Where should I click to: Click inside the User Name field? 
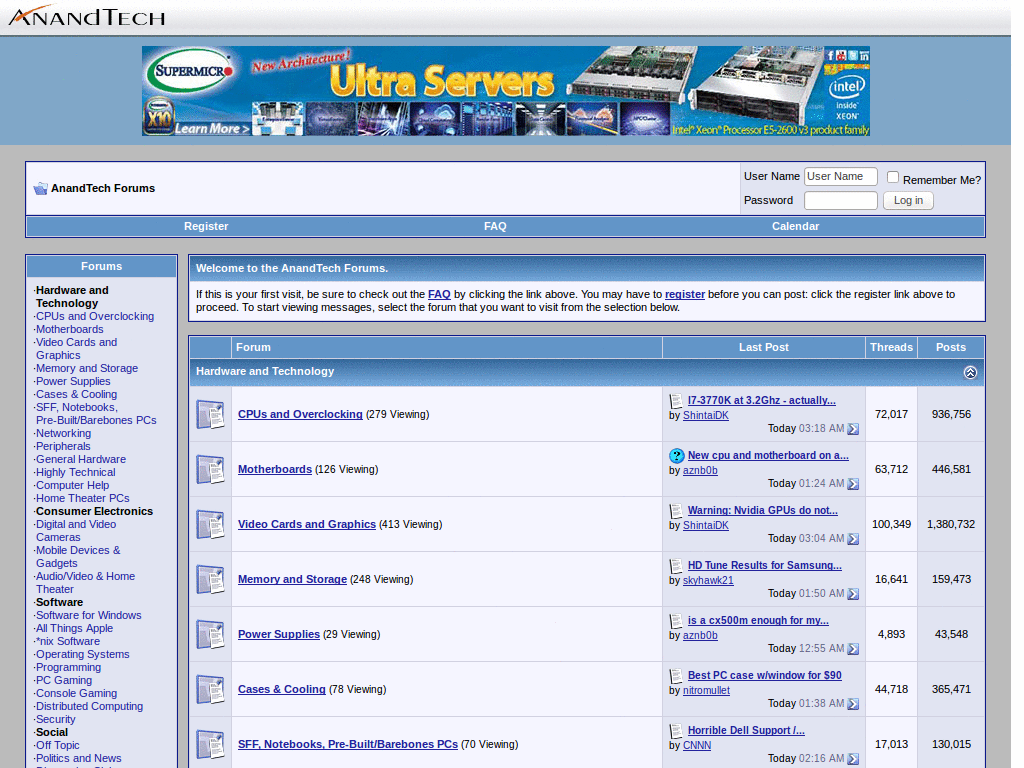pos(840,176)
